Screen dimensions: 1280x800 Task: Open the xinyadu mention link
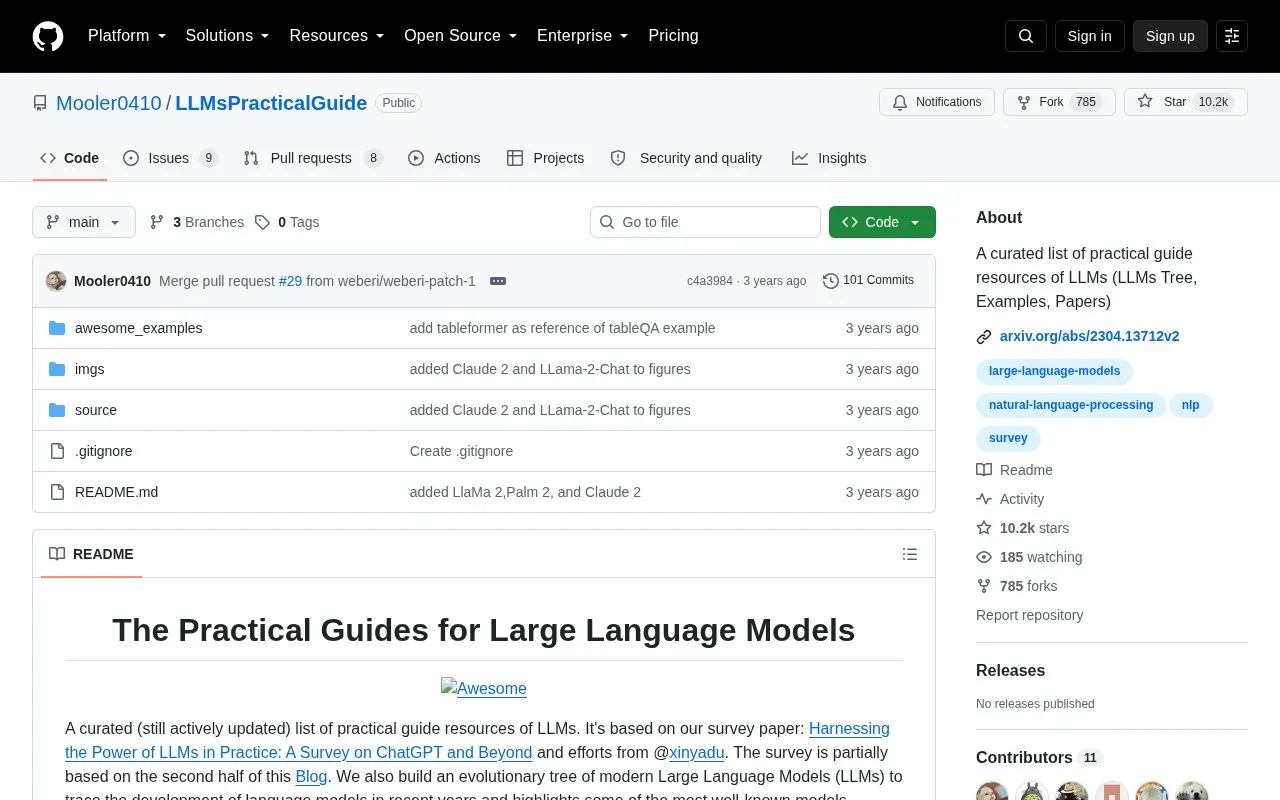pyautogui.click(x=697, y=752)
